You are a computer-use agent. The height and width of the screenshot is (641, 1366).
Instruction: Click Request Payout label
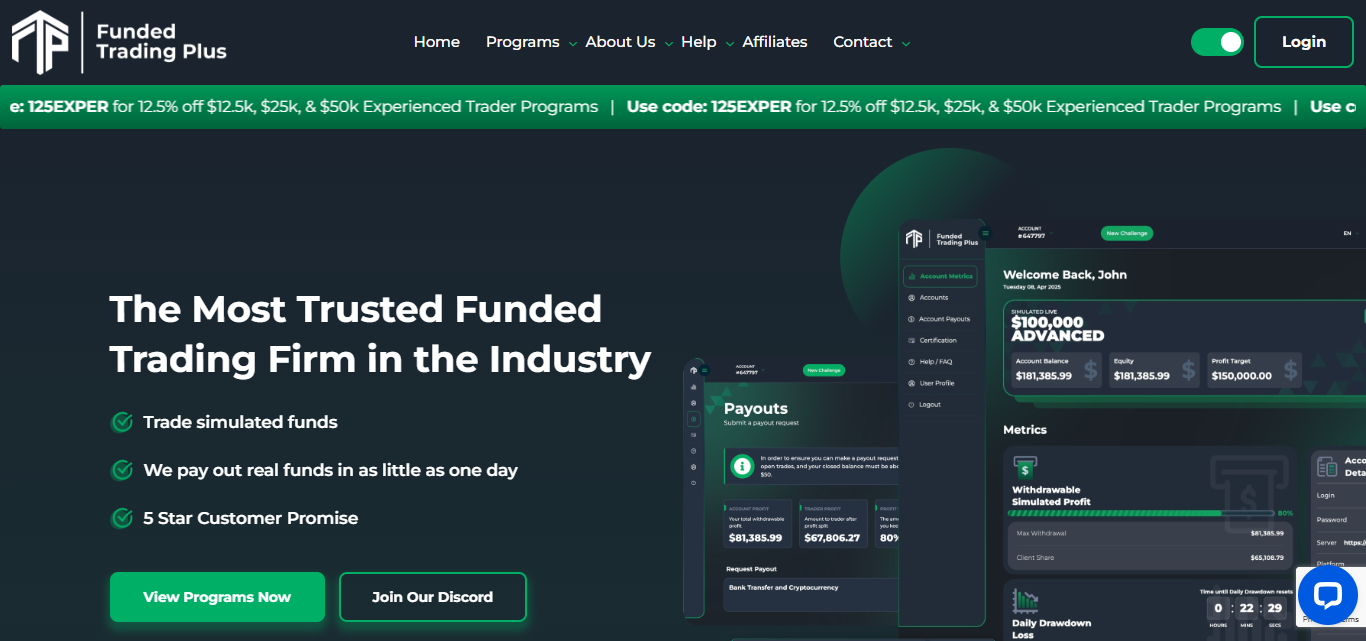click(751, 569)
